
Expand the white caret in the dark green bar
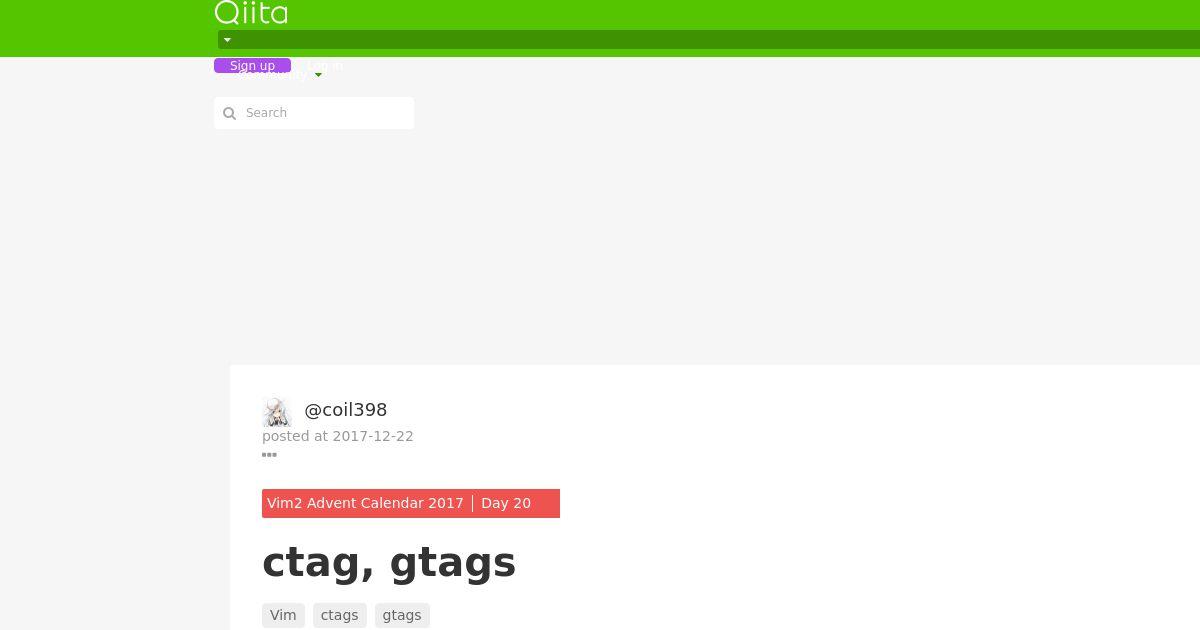coord(227,40)
